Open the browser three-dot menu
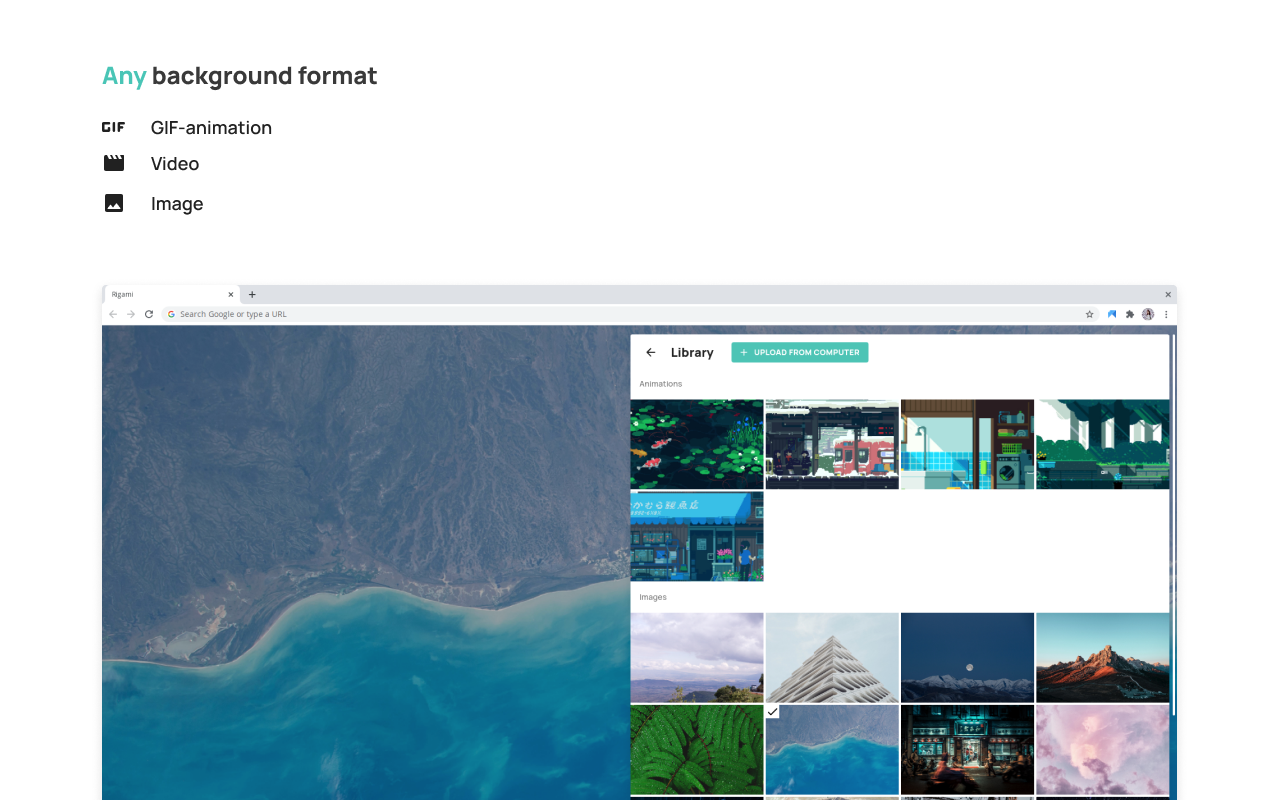 coord(1166,314)
